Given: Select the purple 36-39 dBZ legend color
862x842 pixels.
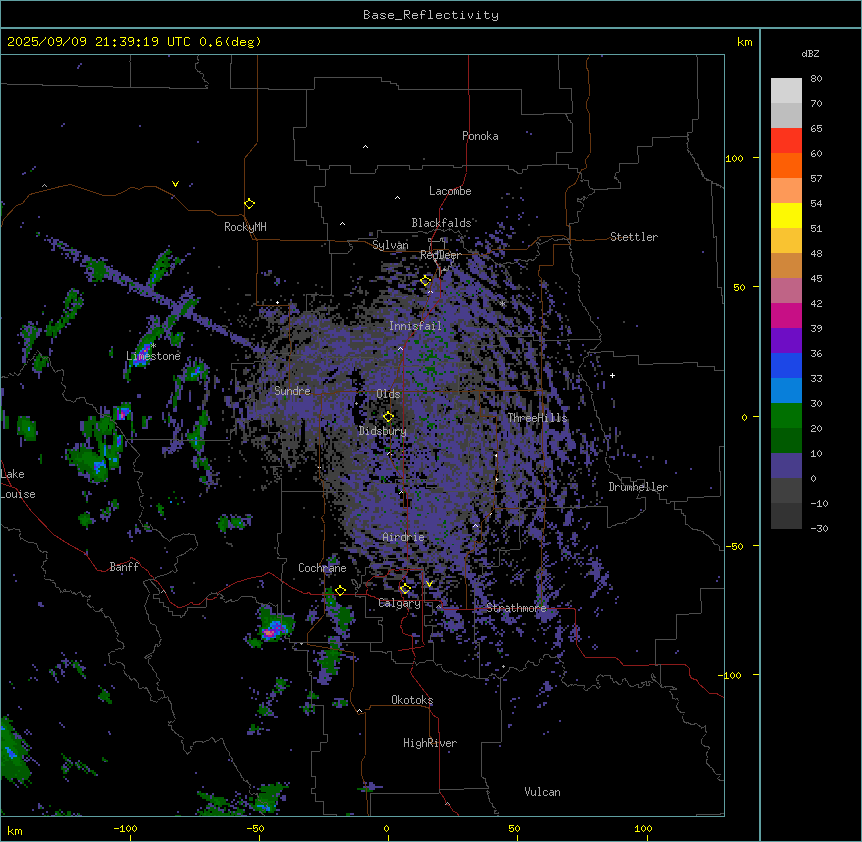Looking at the screenshot, I should tap(786, 341).
